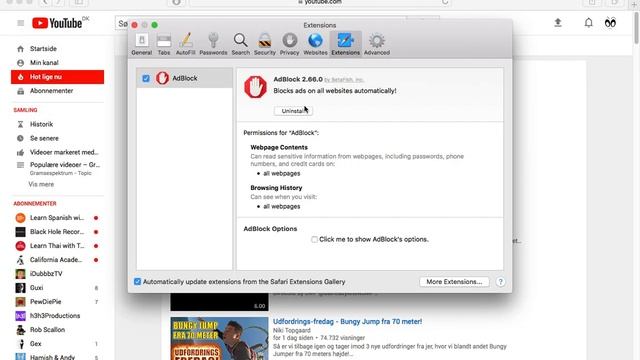The image size is (640, 360).
Task: Open the YouTube hamburger menu
Action: click(x=20, y=23)
